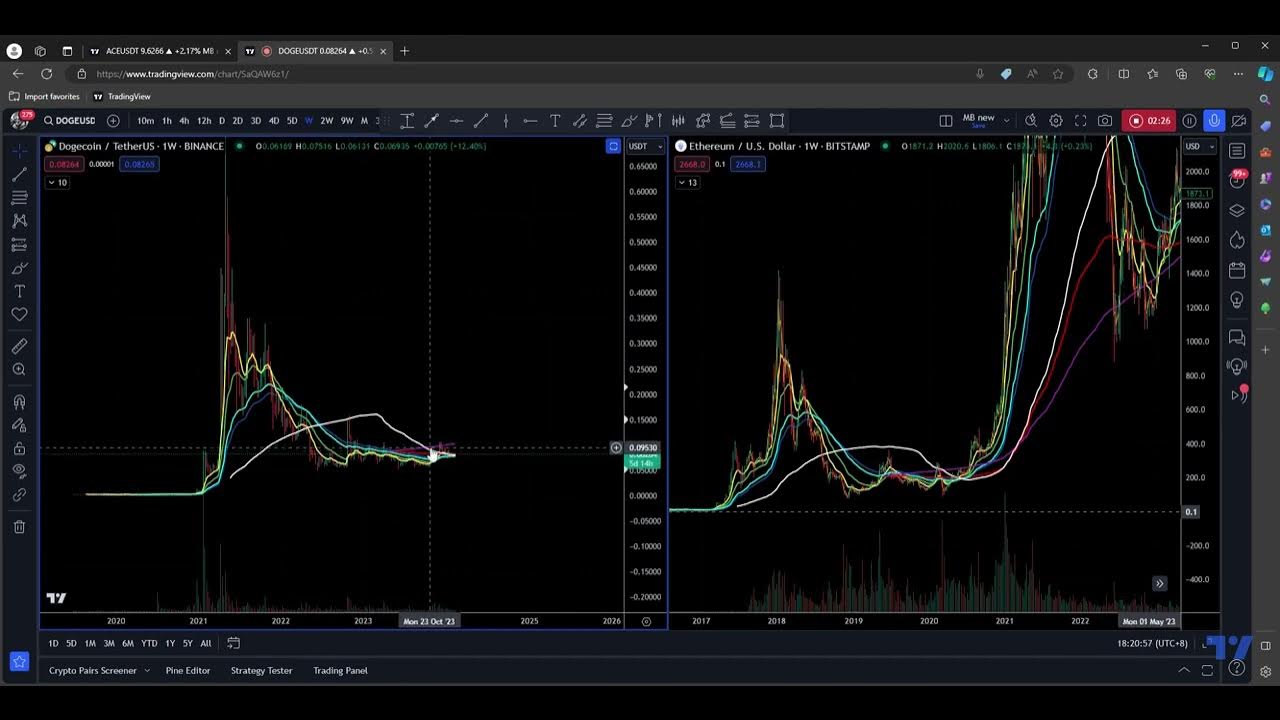Click the add symbol plus button

click(x=113, y=121)
